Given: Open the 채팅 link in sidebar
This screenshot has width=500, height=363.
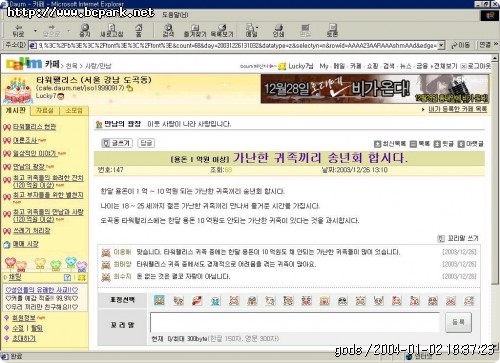Looking at the screenshot, I should click(x=15, y=277).
